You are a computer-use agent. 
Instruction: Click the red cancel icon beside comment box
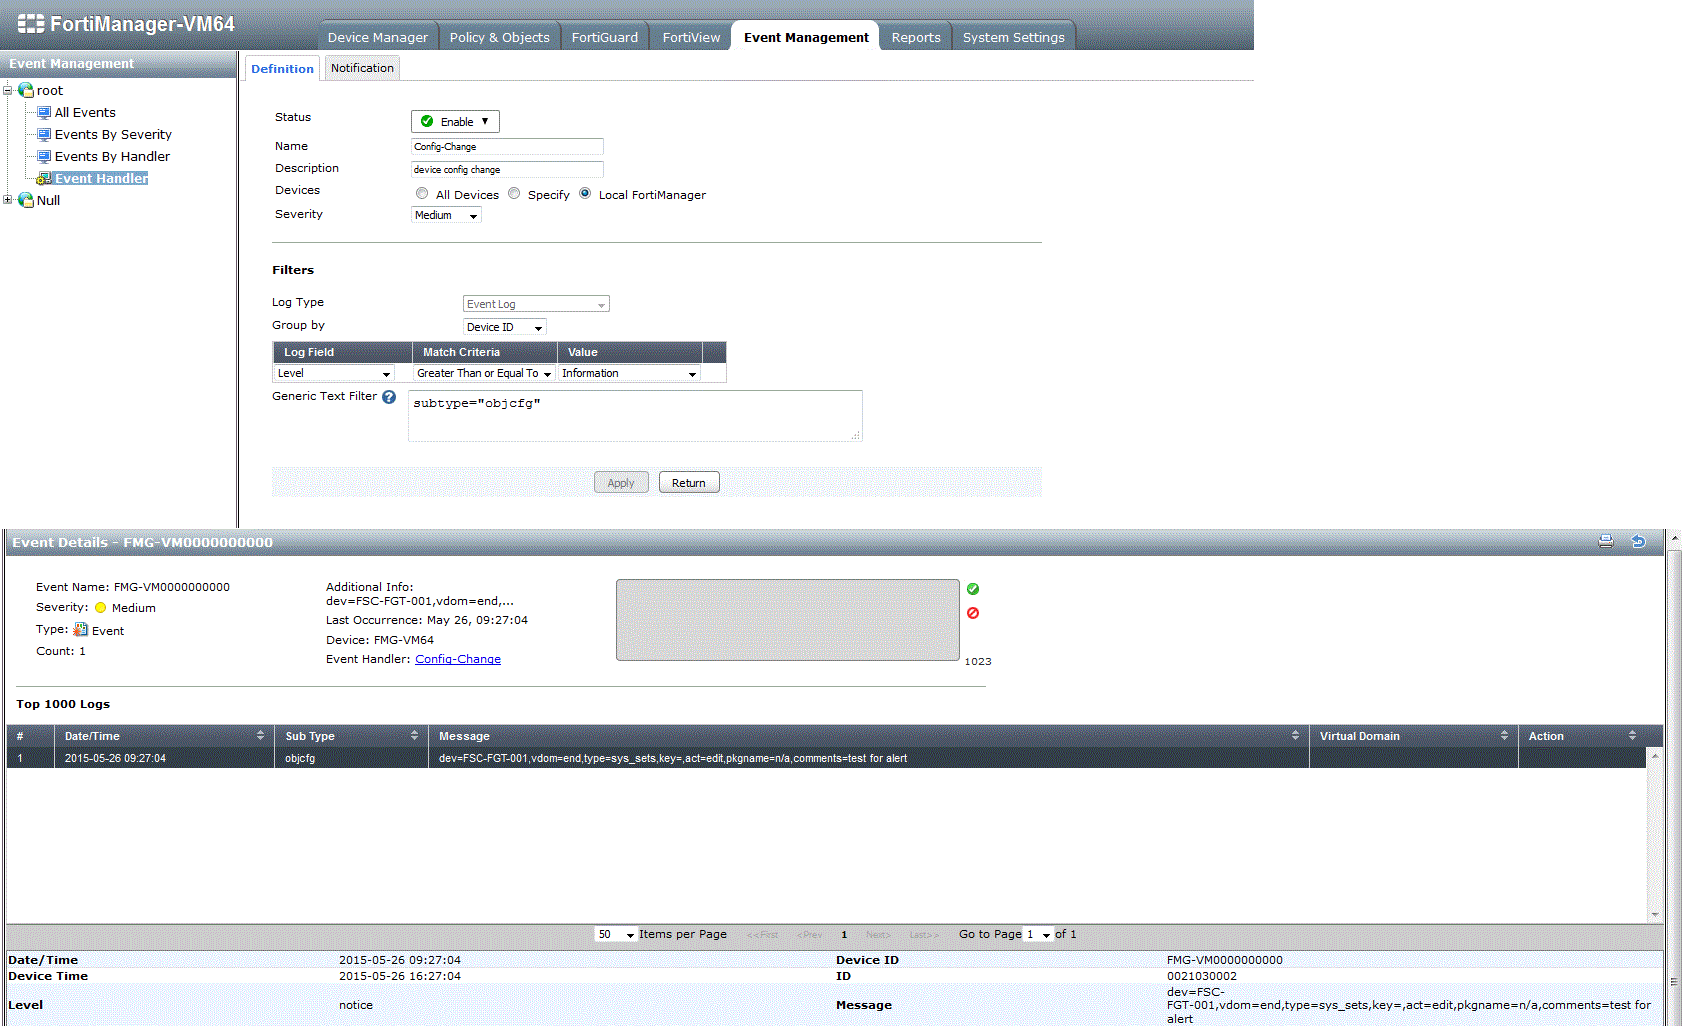click(973, 613)
